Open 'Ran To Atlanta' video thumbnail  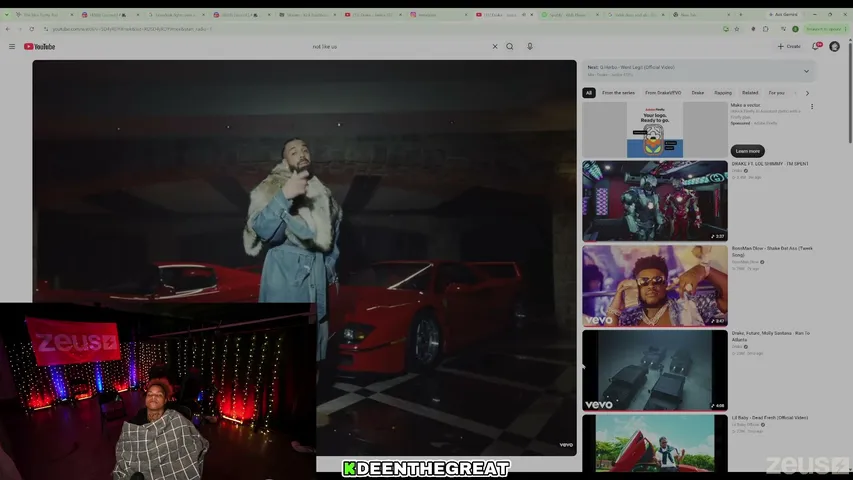coord(654,371)
